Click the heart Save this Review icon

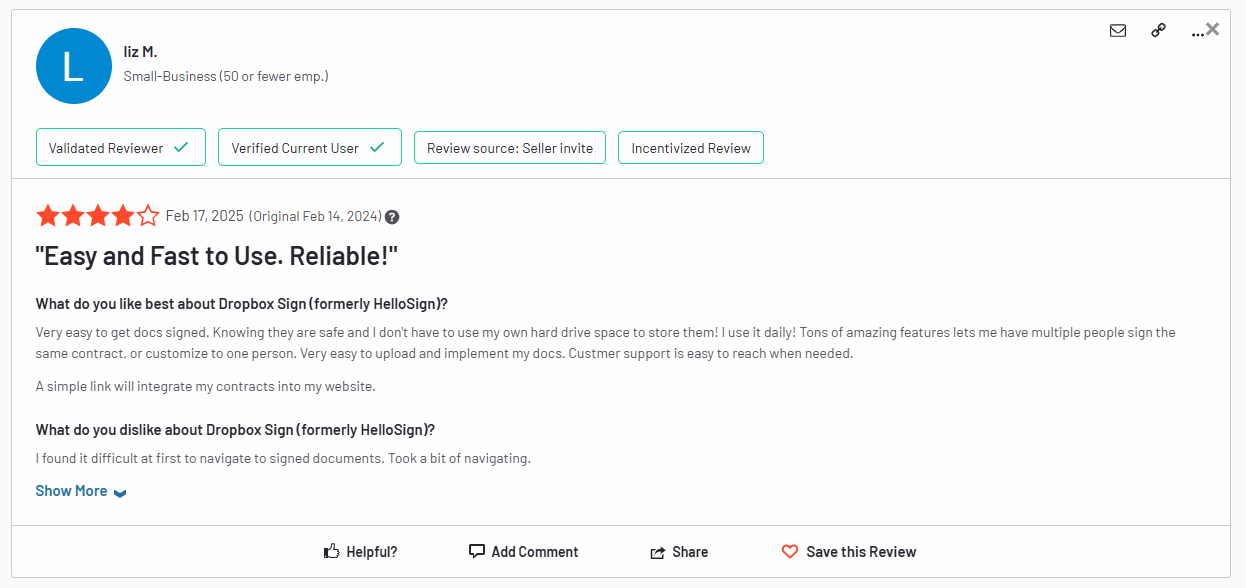pyautogui.click(x=790, y=552)
